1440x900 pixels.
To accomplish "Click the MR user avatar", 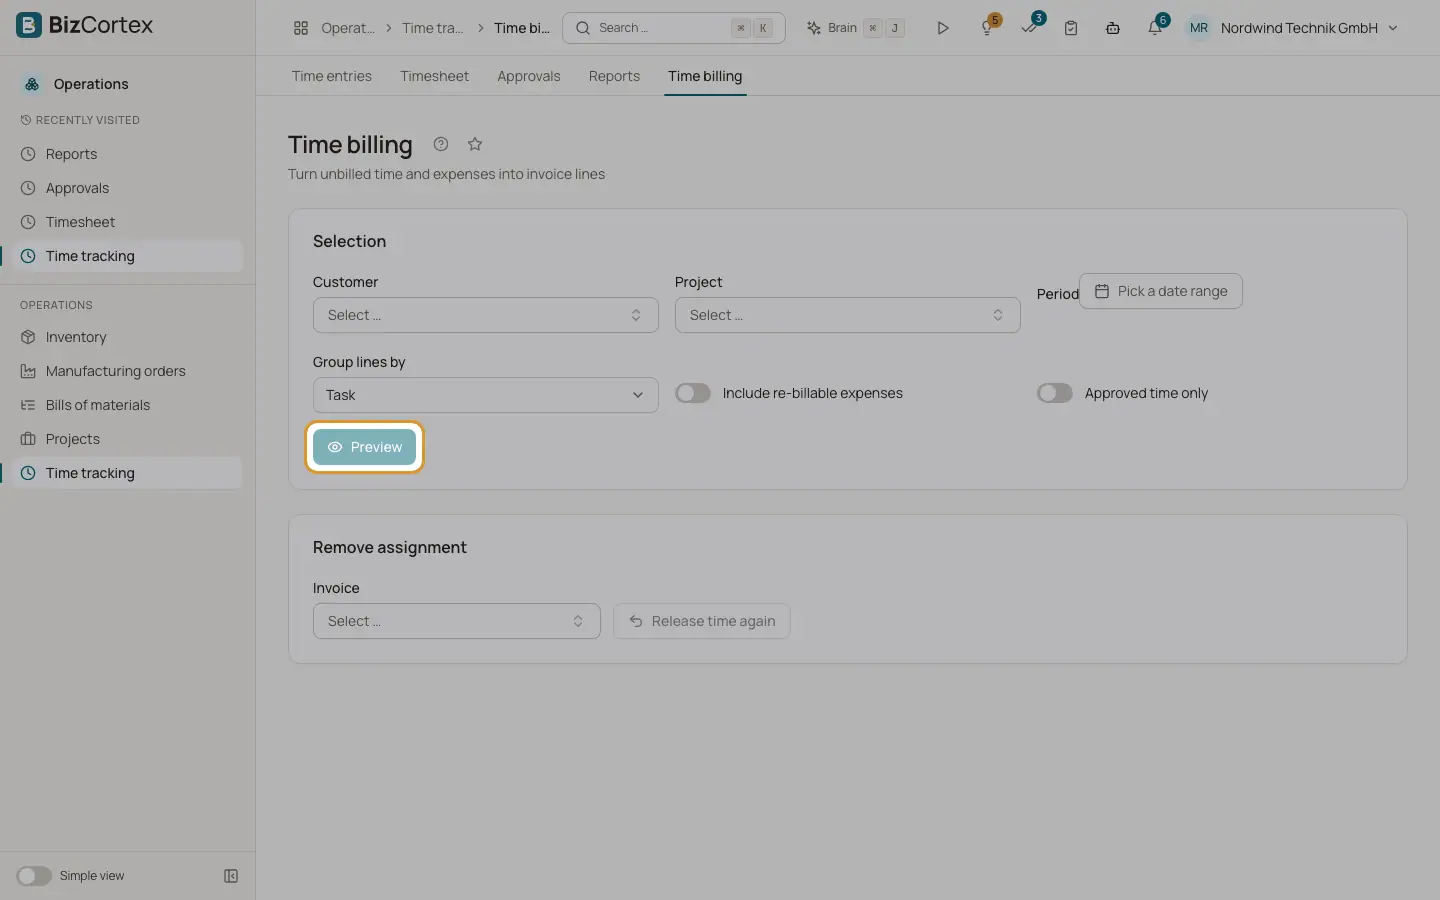I will [x=1198, y=28].
